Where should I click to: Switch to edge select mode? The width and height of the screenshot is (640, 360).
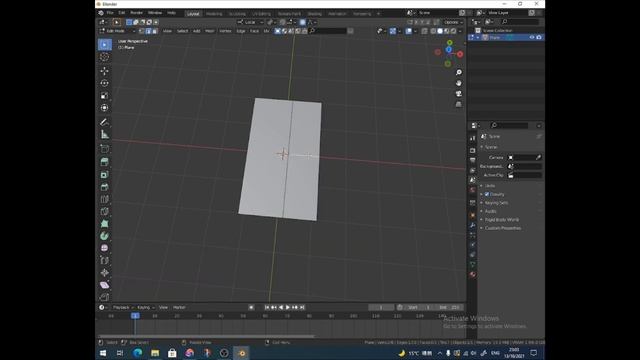[148, 31]
